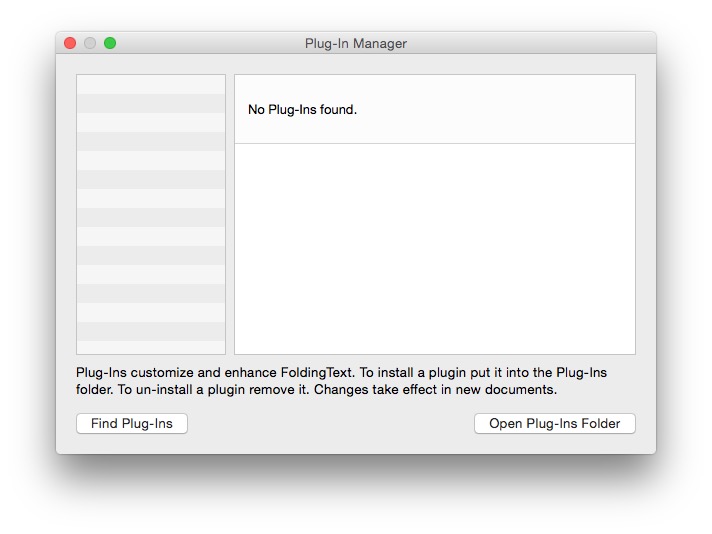The image size is (712, 534).
Task: Click the Find Plug-Ins button
Action: pyautogui.click(x=132, y=424)
